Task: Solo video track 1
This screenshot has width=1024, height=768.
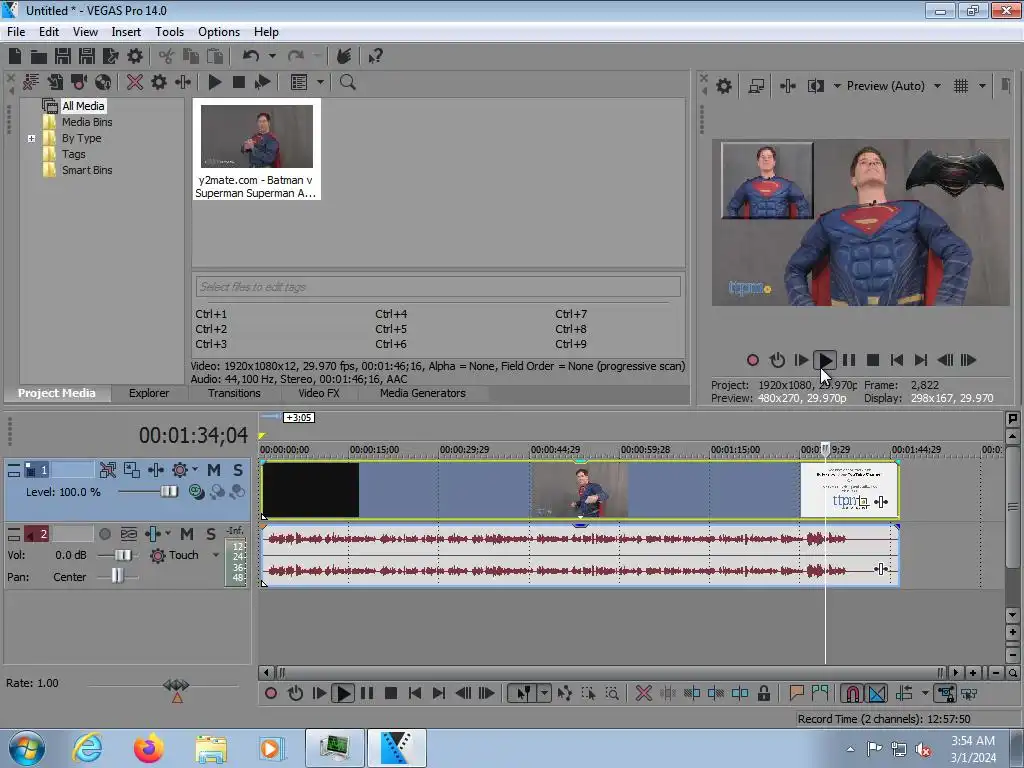Action: 238,470
